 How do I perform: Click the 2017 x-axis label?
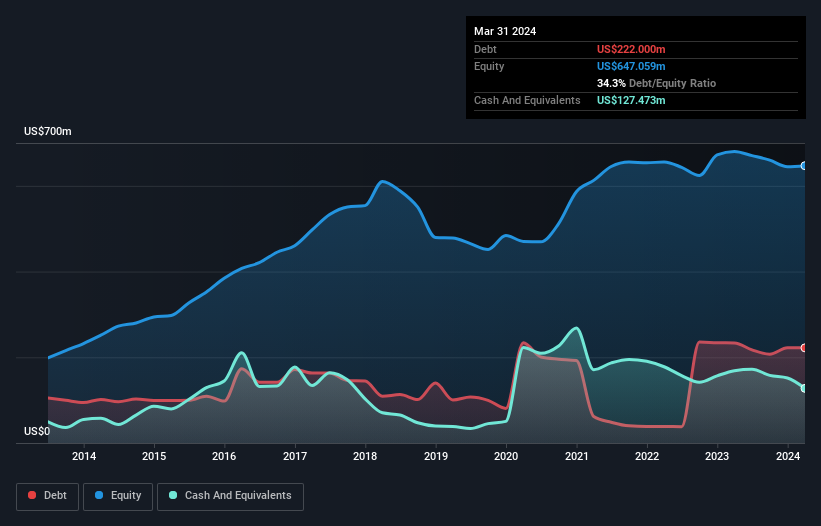(x=295, y=456)
